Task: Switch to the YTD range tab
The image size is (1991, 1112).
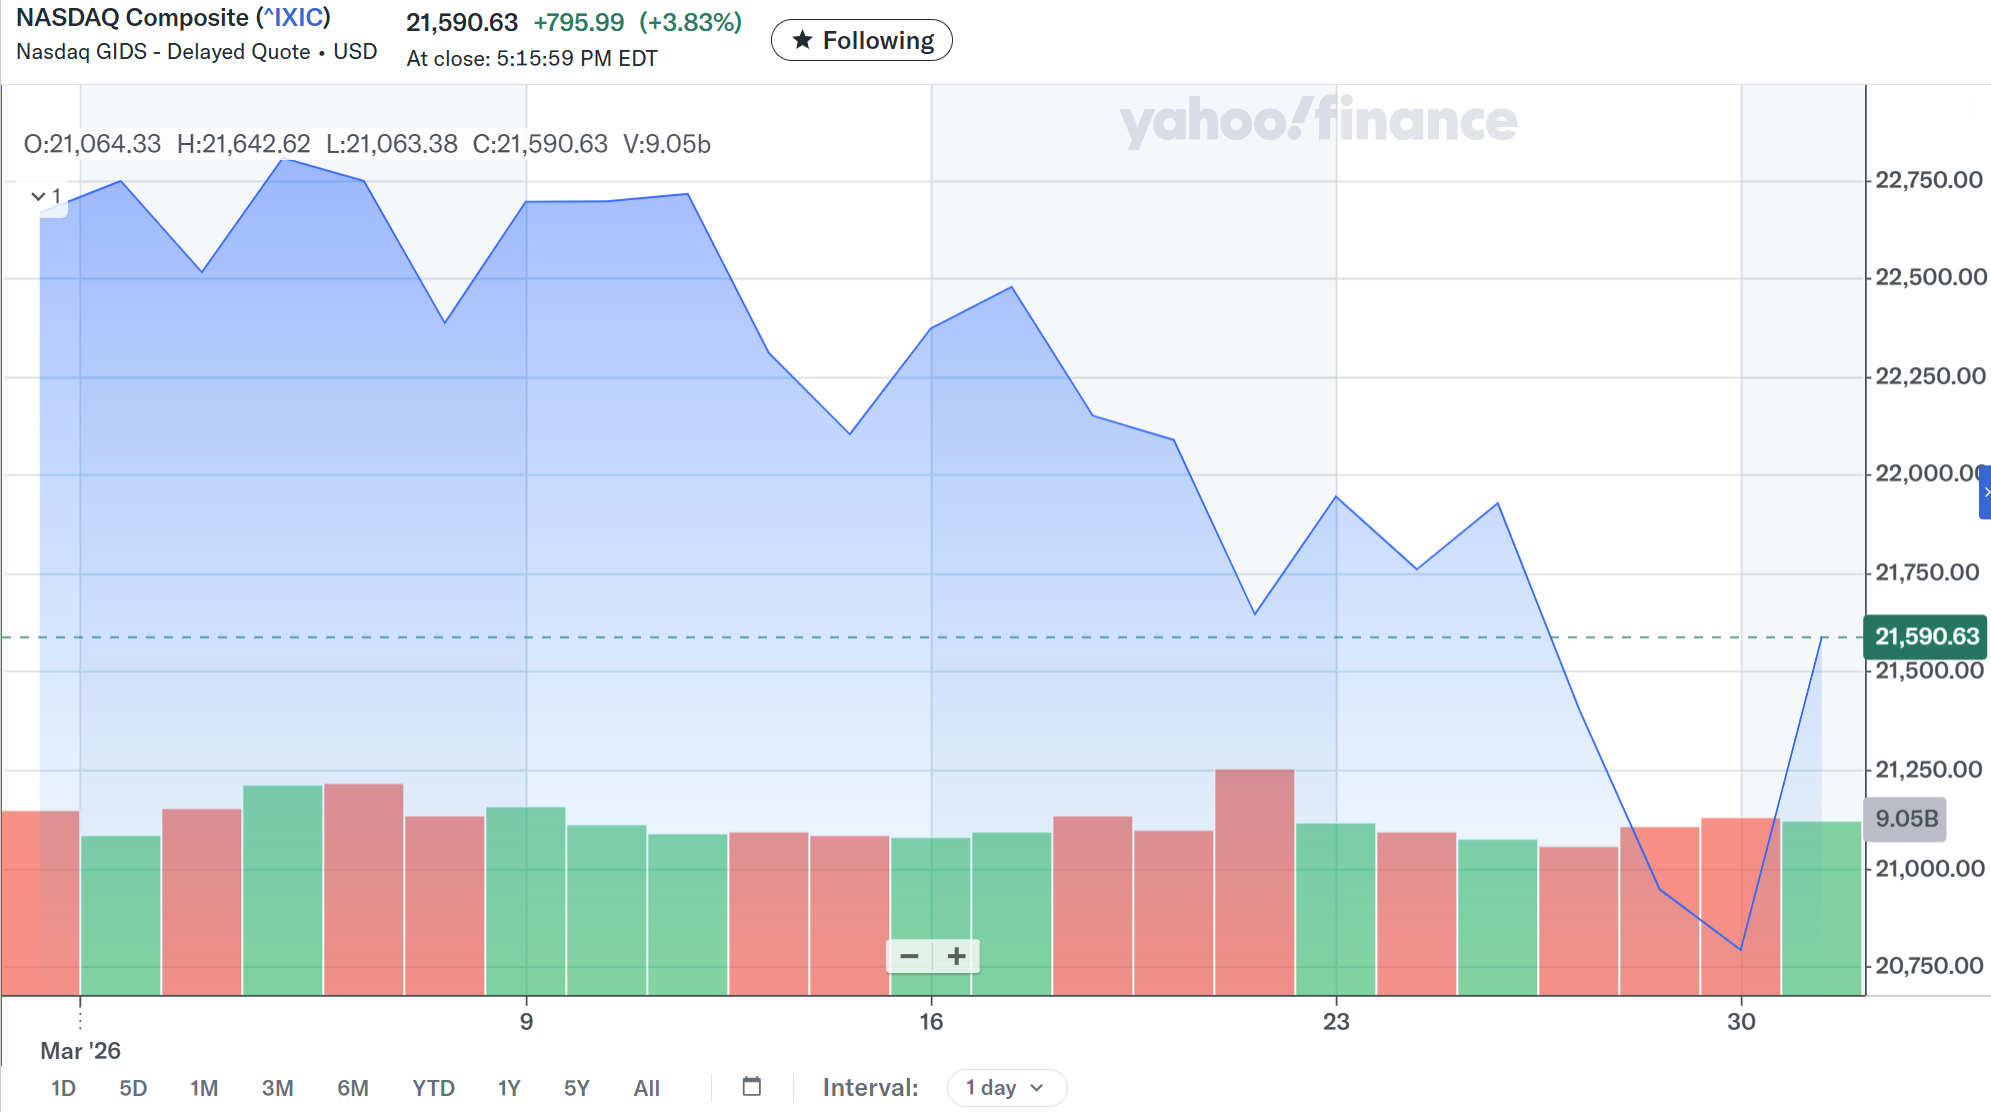Action: [433, 1088]
